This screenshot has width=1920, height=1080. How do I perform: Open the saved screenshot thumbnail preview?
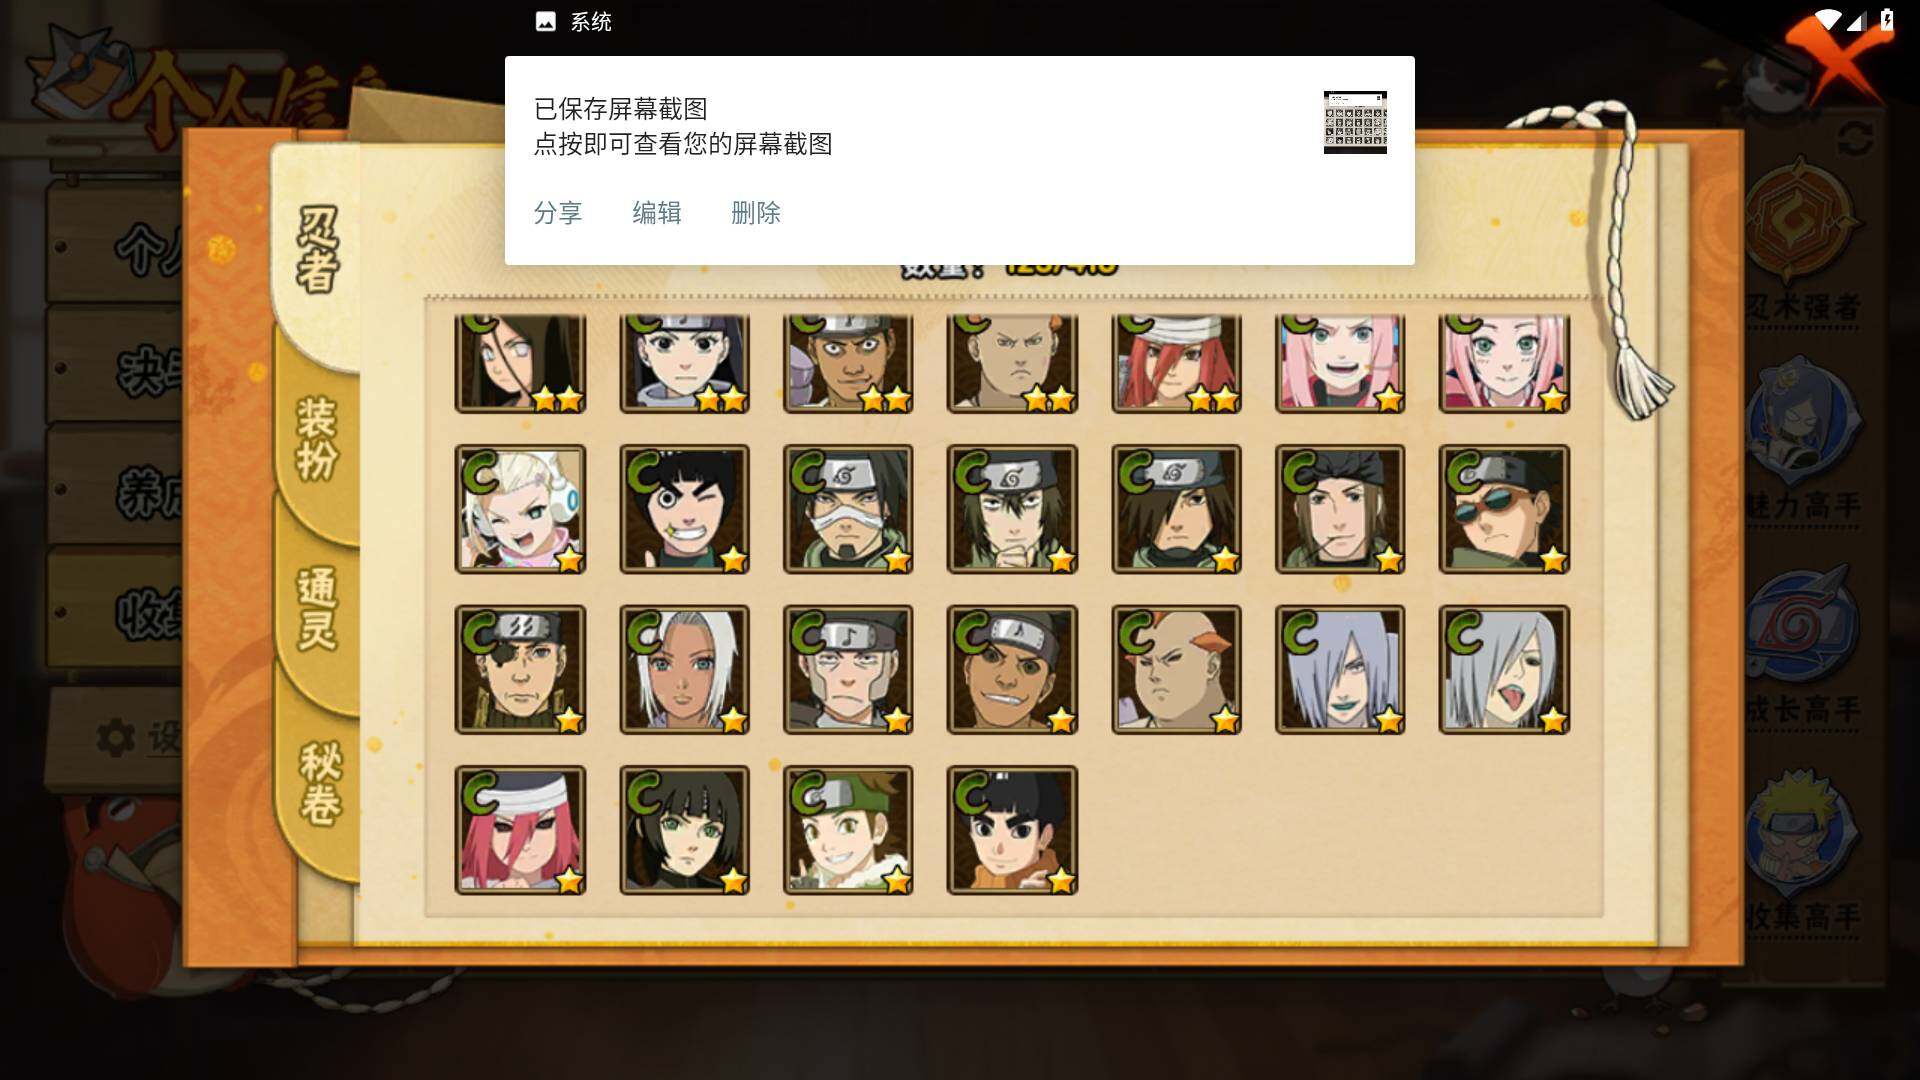pyautogui.click(x=1355, y=122)
